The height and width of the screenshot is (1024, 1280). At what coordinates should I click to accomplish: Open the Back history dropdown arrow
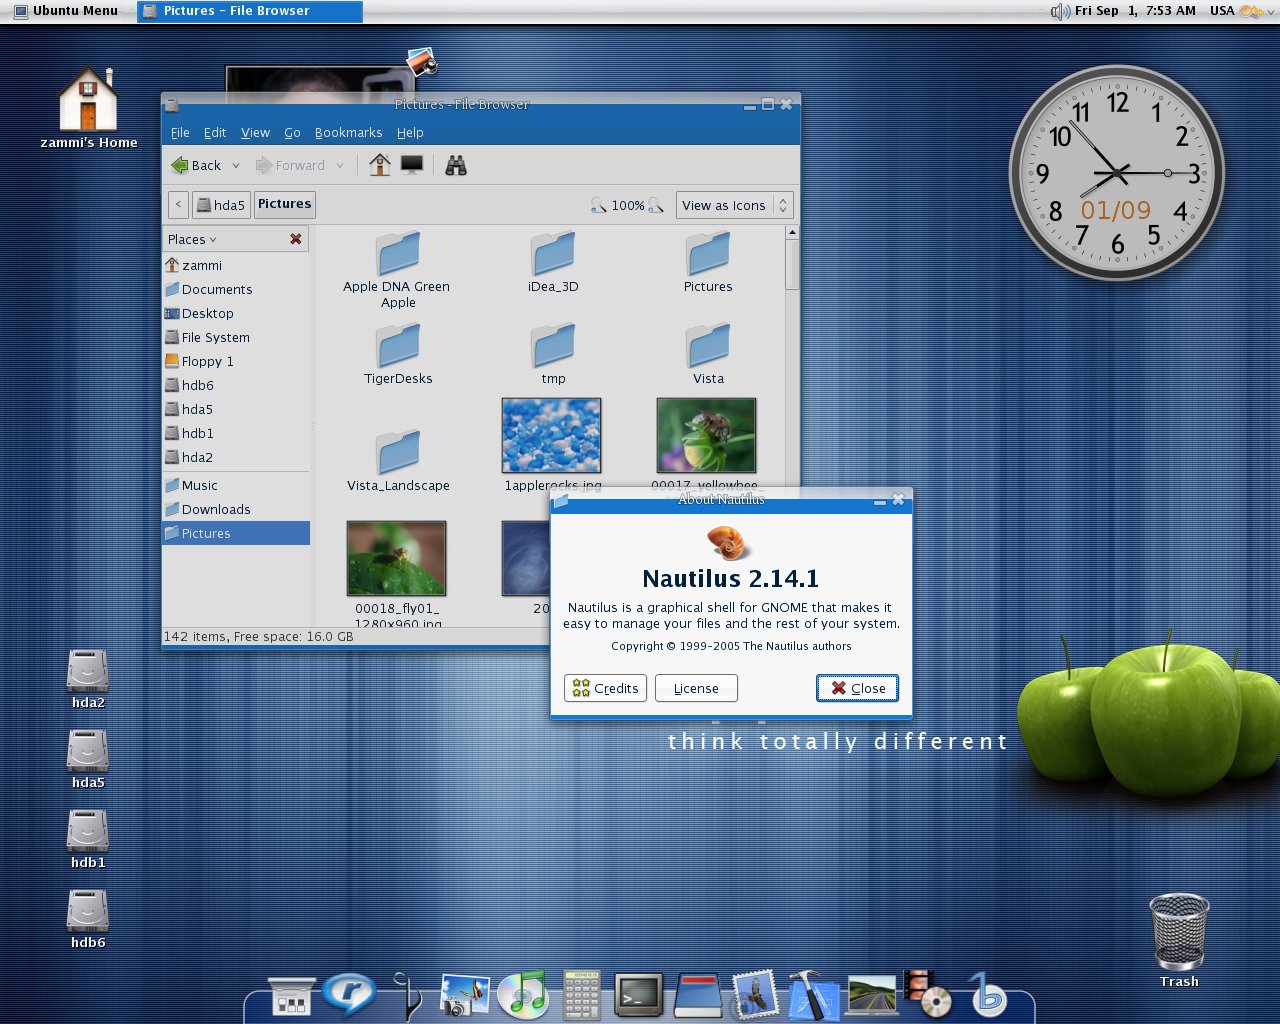pos(236,166)
